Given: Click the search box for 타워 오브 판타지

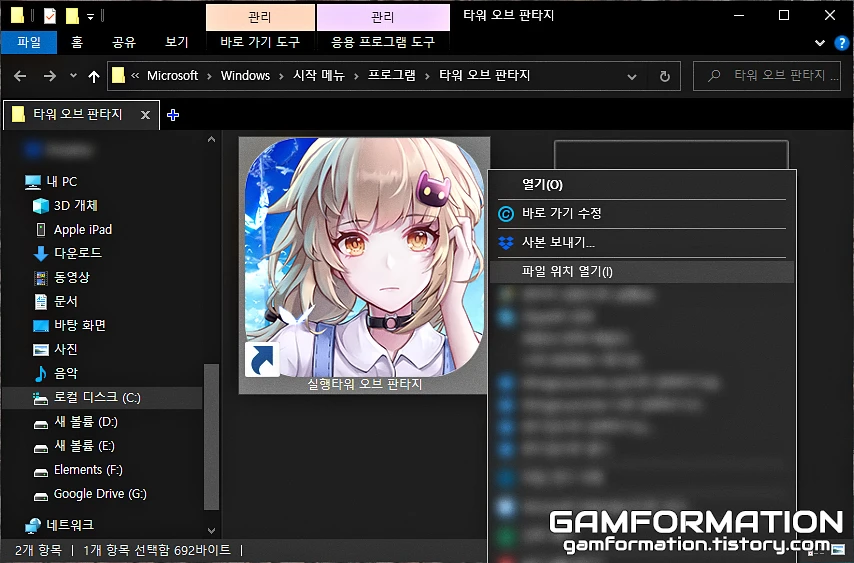Looking at the screenshot, I should (767, 76).
